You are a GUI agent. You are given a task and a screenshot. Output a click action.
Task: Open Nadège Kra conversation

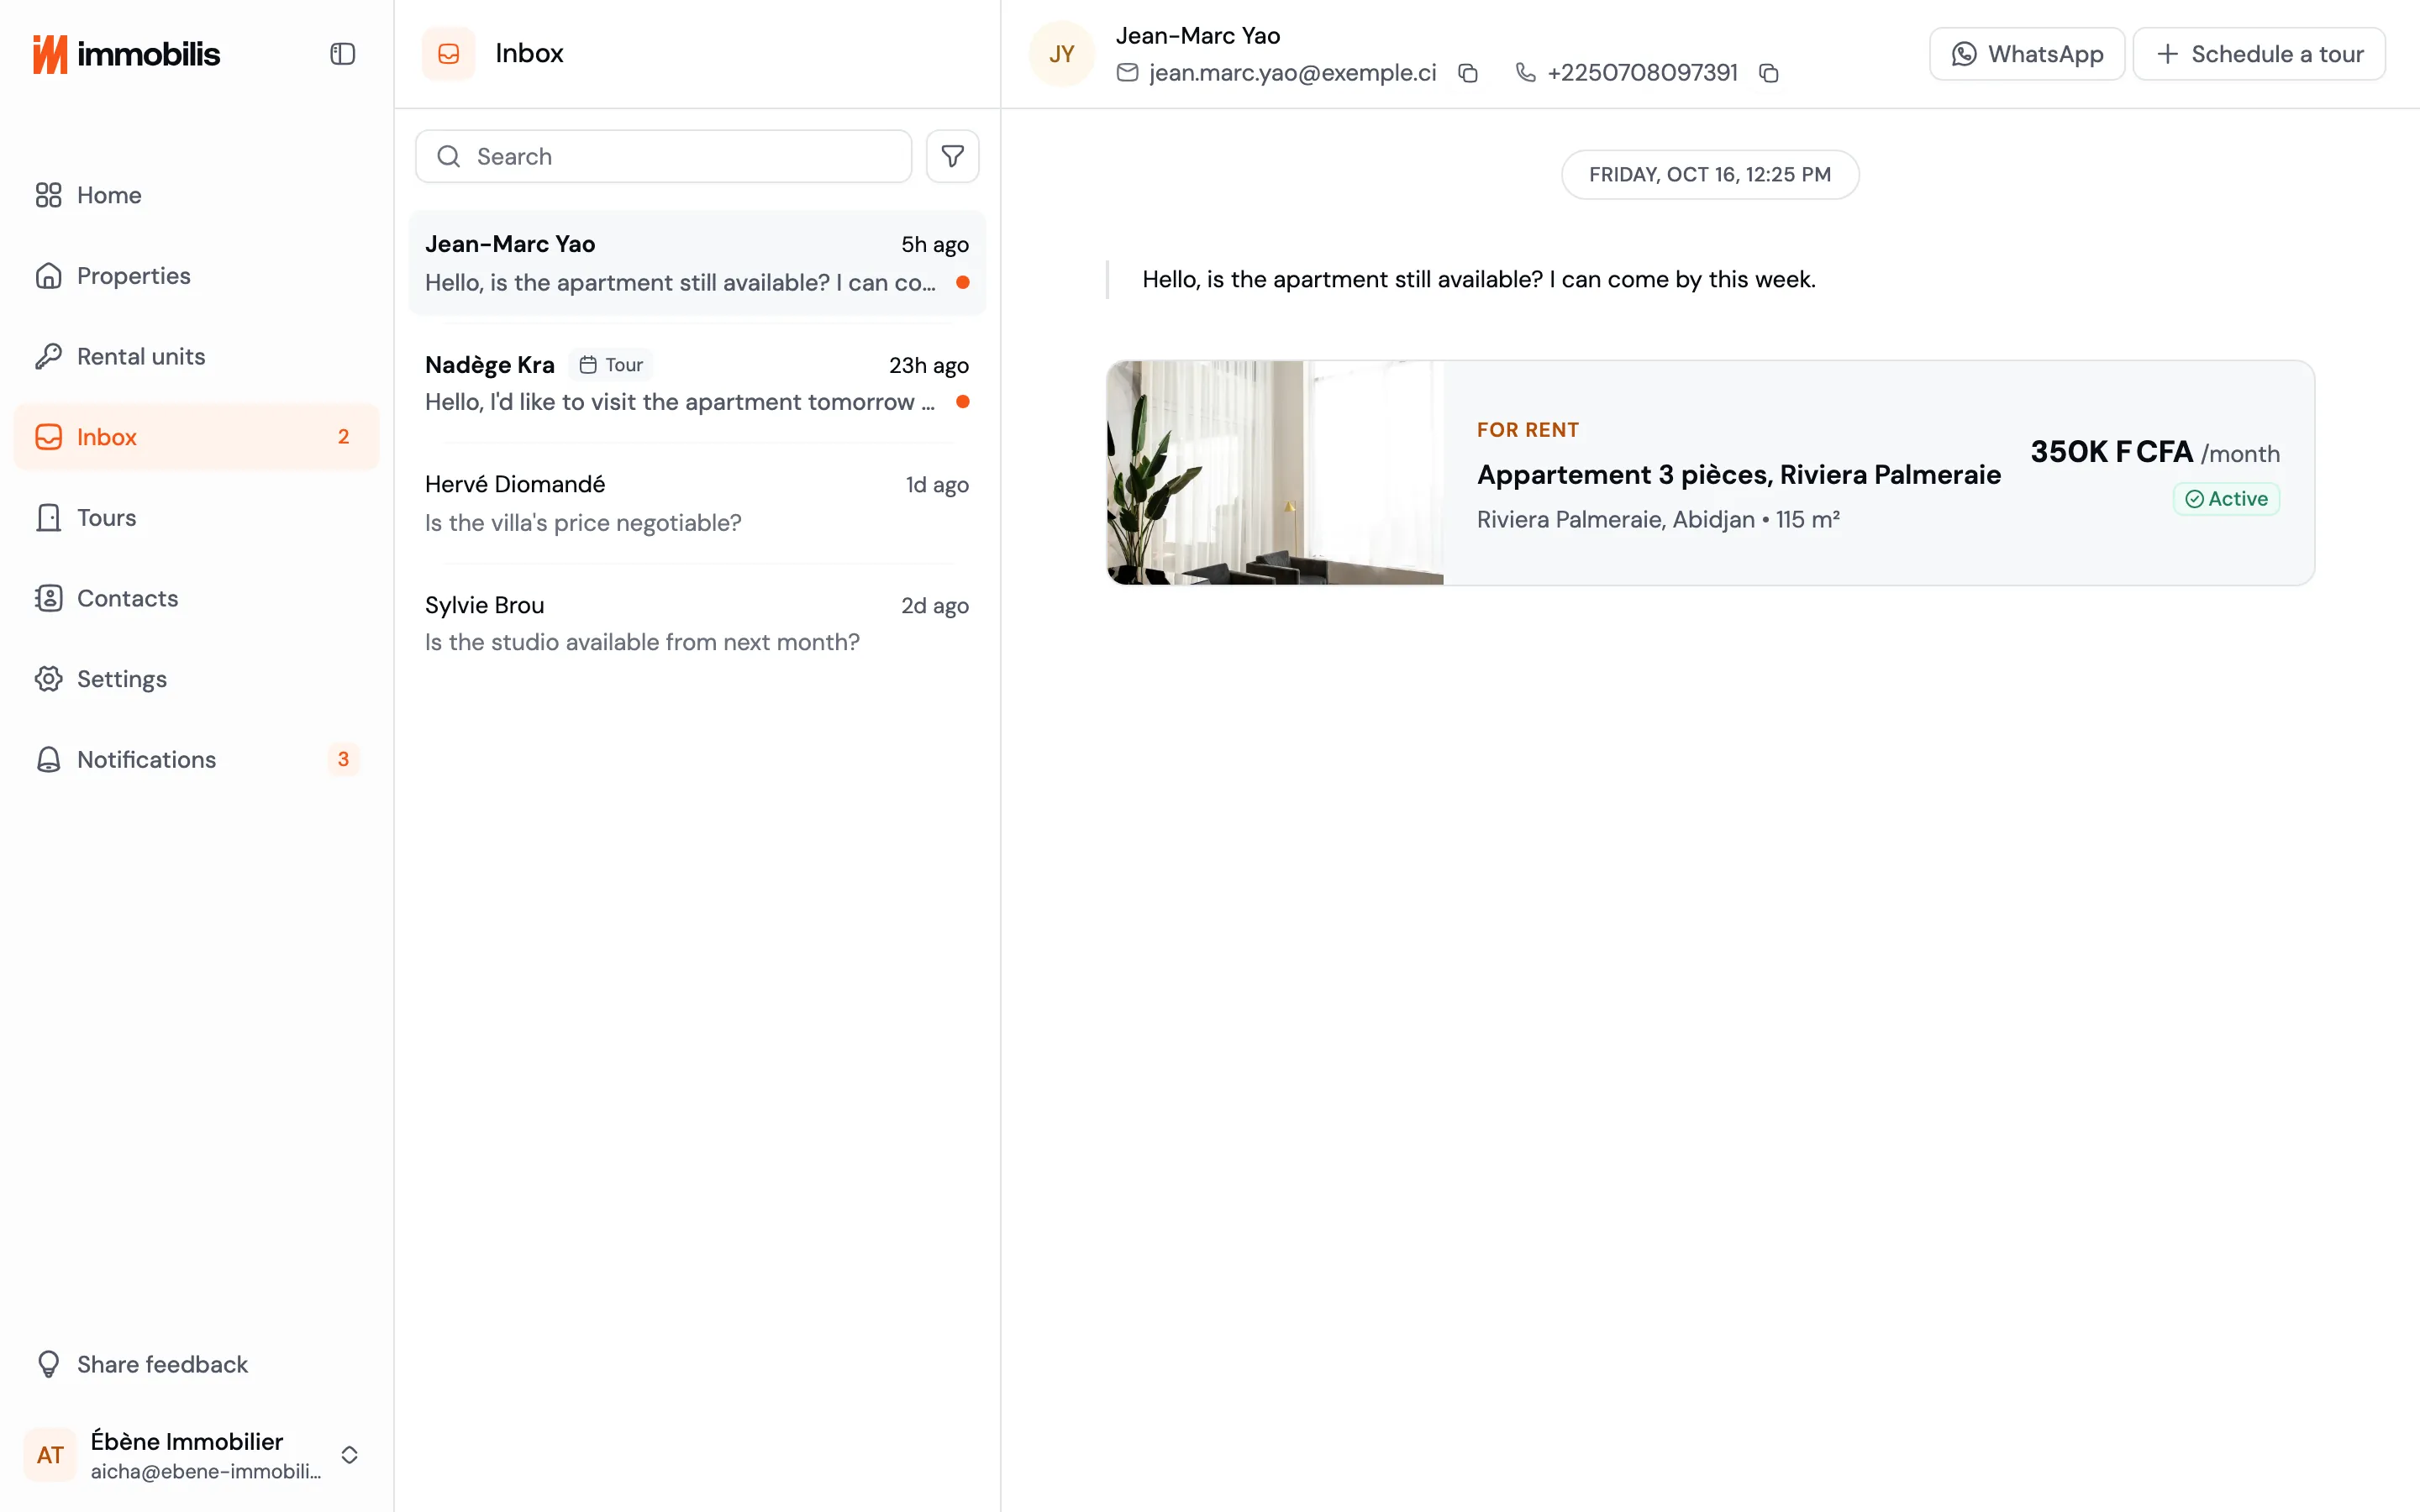pyautogui.click(x=697, y=383)
